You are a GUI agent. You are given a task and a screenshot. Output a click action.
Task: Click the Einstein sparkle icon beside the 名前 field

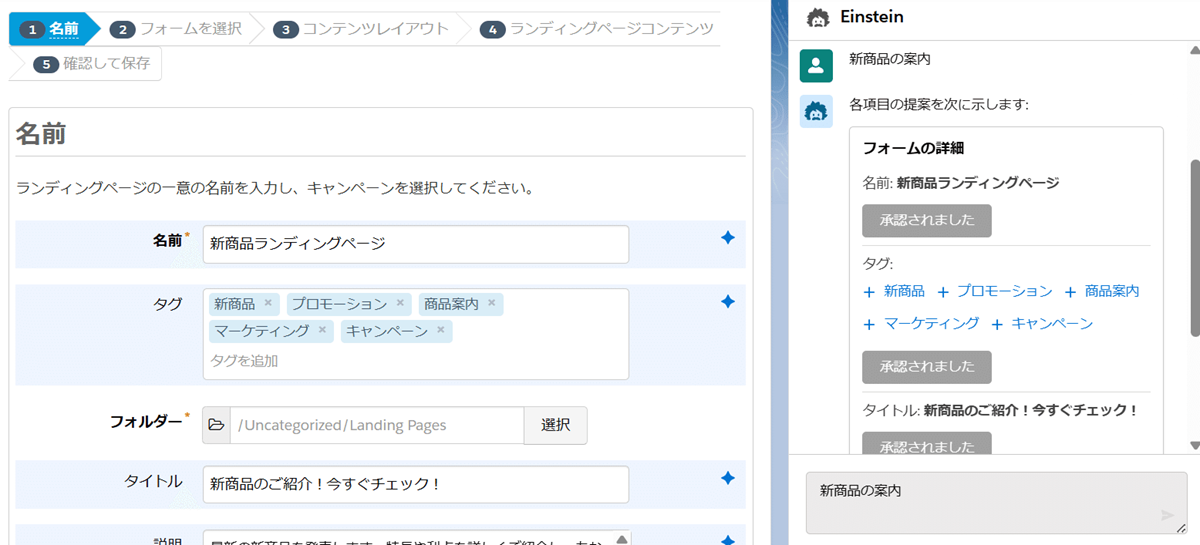[728, 238]
